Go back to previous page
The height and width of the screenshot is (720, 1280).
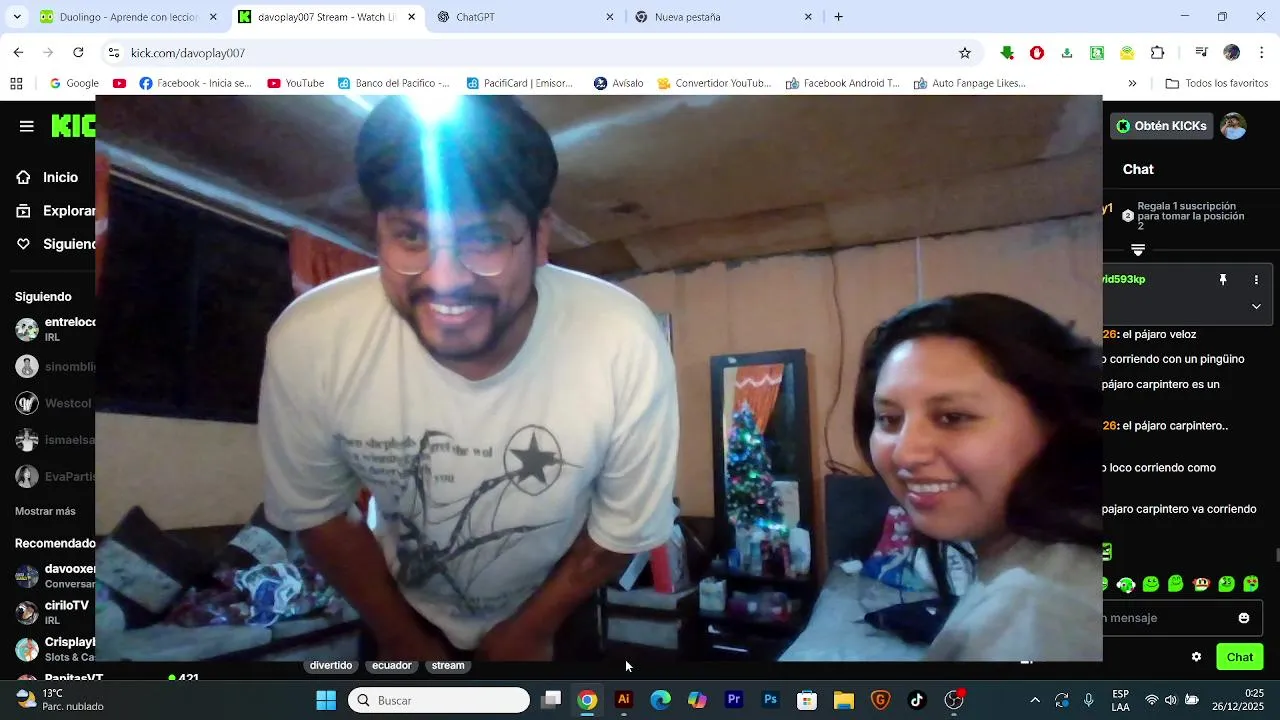18,53
